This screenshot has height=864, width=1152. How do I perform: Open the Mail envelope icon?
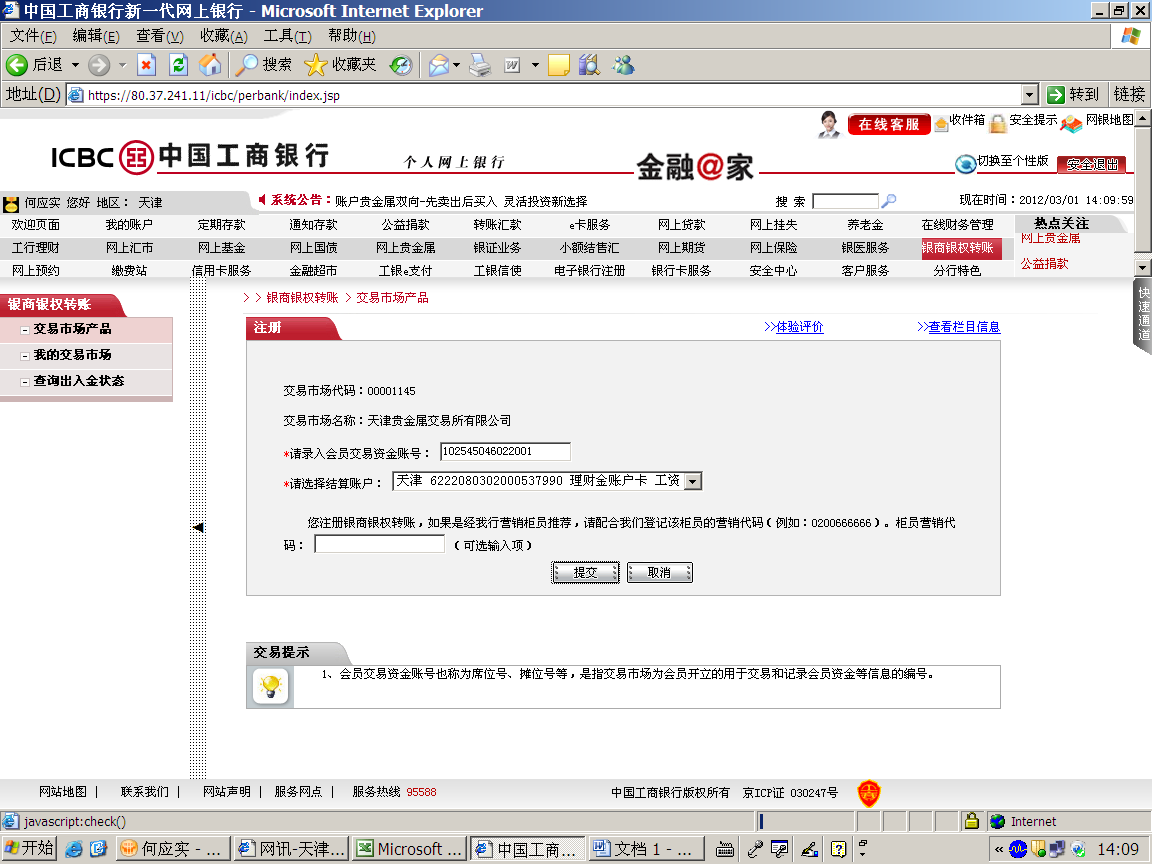tap(439, 65)
